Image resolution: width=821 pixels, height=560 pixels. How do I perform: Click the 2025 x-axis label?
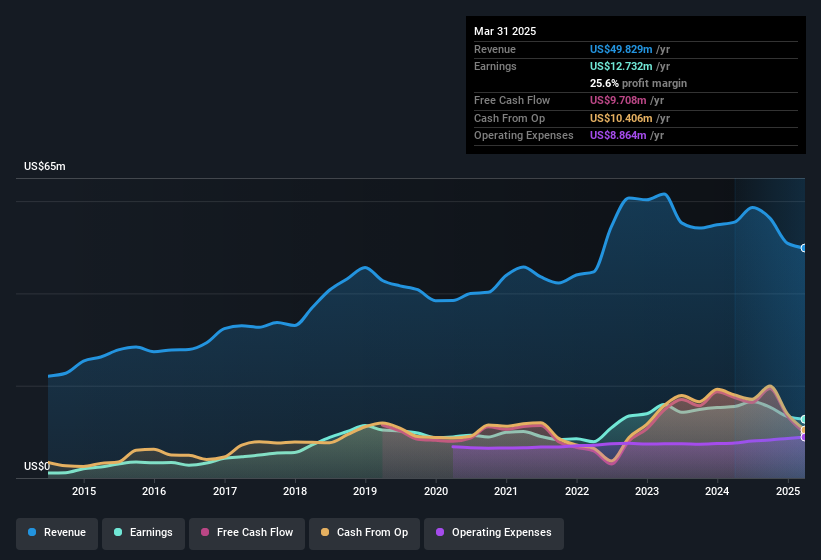pyautogui.click(x=787, y=491)
